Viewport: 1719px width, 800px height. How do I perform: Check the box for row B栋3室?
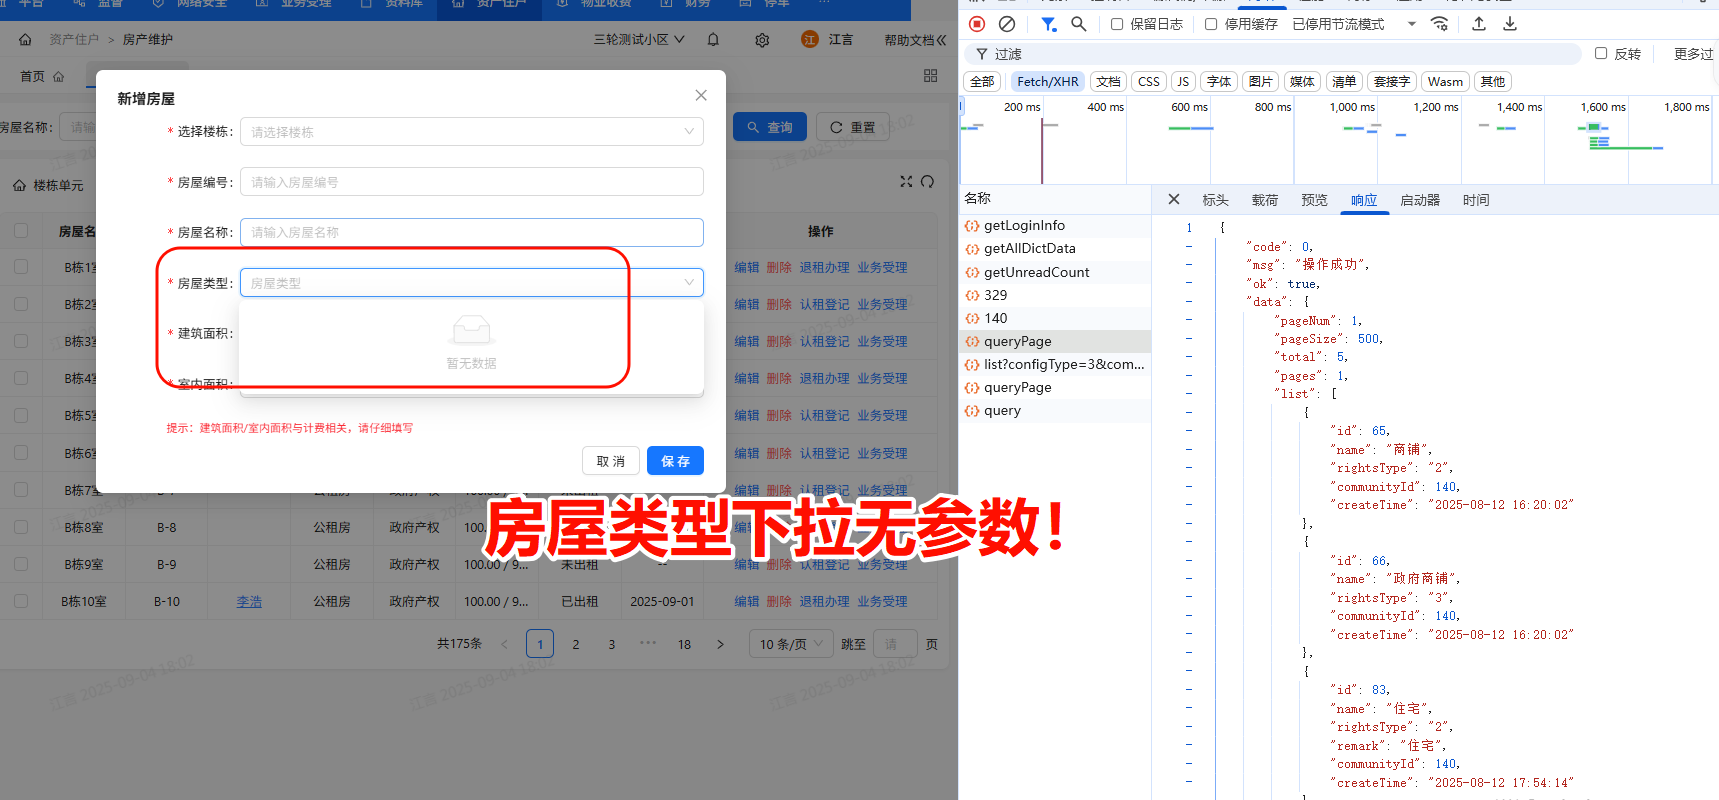[x=21, y=340]
